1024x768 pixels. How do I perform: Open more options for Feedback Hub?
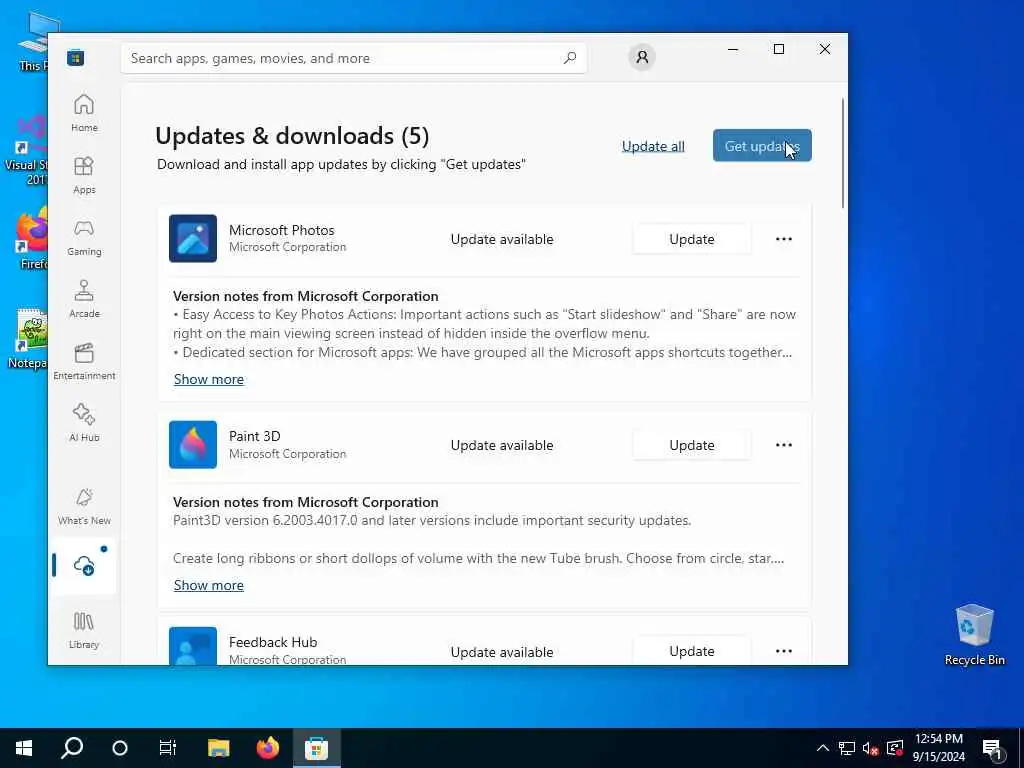[784, 651]
